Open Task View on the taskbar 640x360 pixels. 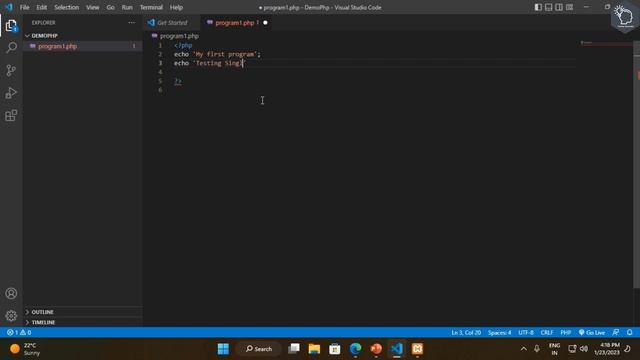294,349
